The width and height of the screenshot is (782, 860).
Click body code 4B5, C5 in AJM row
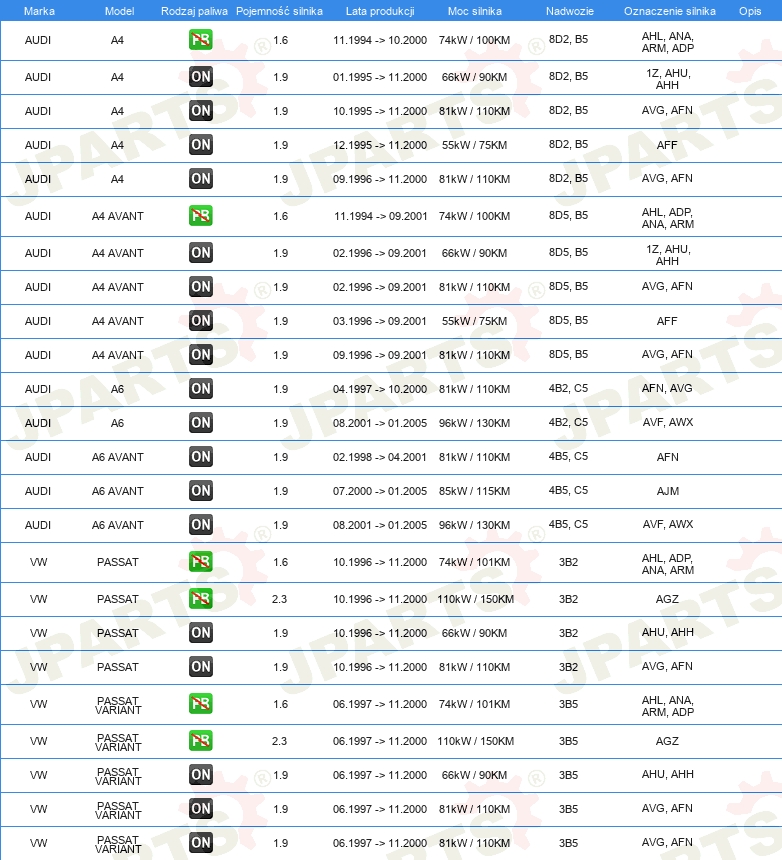coord(568,490)
